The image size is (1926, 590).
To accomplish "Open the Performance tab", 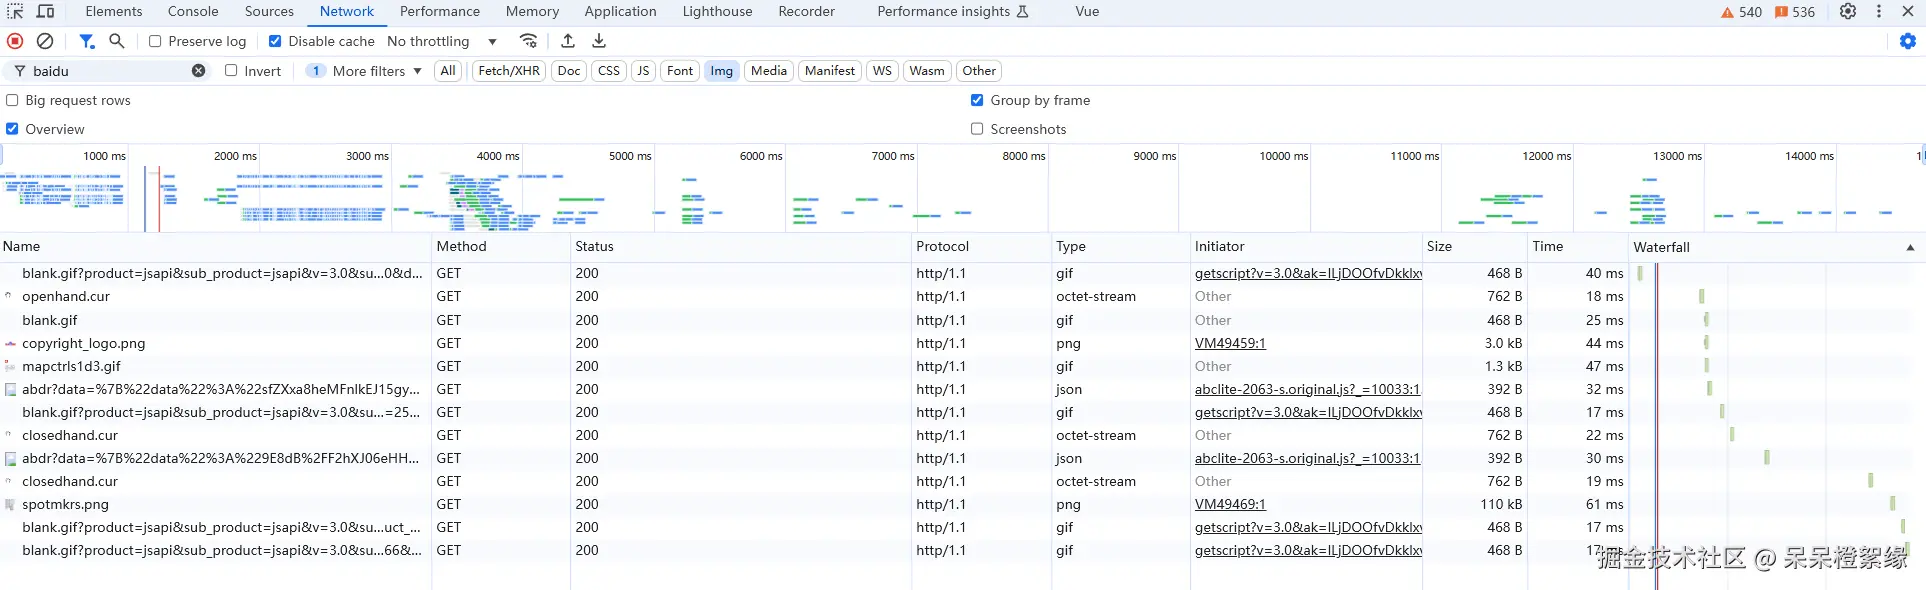I will pos(440,11).
